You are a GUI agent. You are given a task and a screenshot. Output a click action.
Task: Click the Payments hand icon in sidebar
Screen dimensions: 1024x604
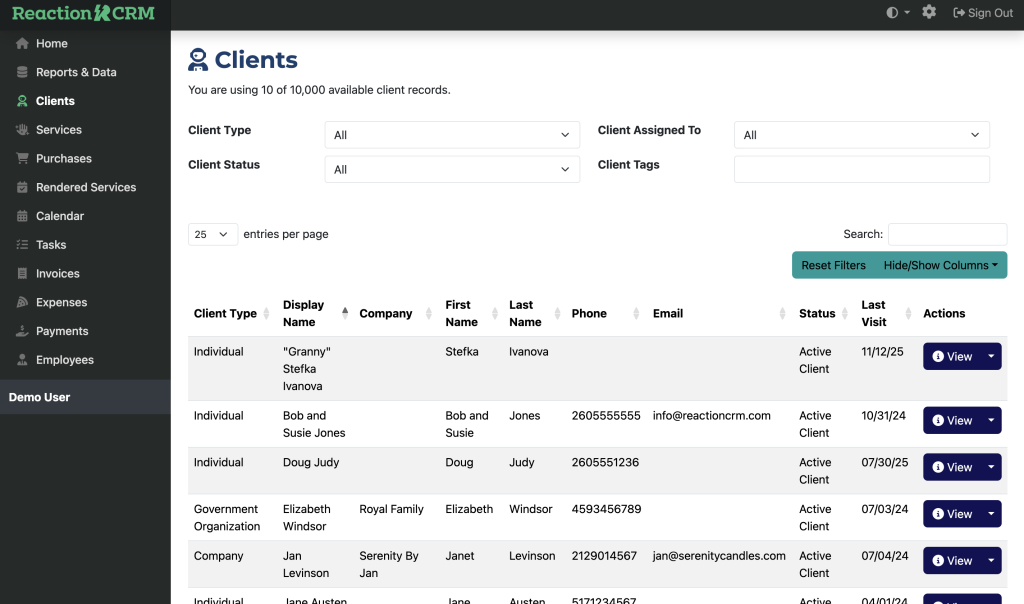pos(22,331)
